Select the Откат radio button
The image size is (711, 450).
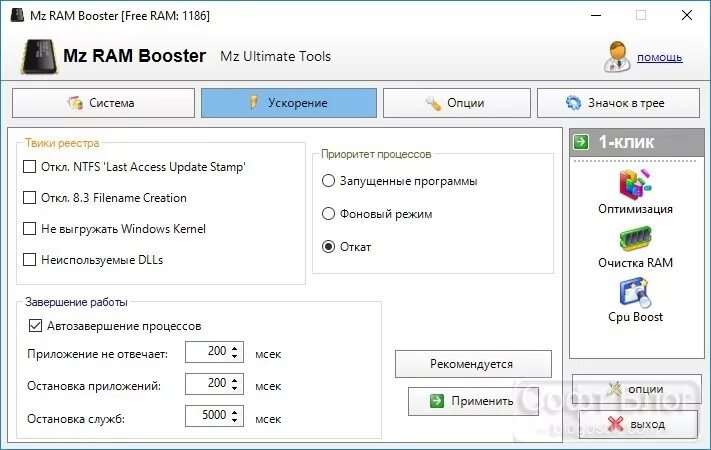coord(328,247)
